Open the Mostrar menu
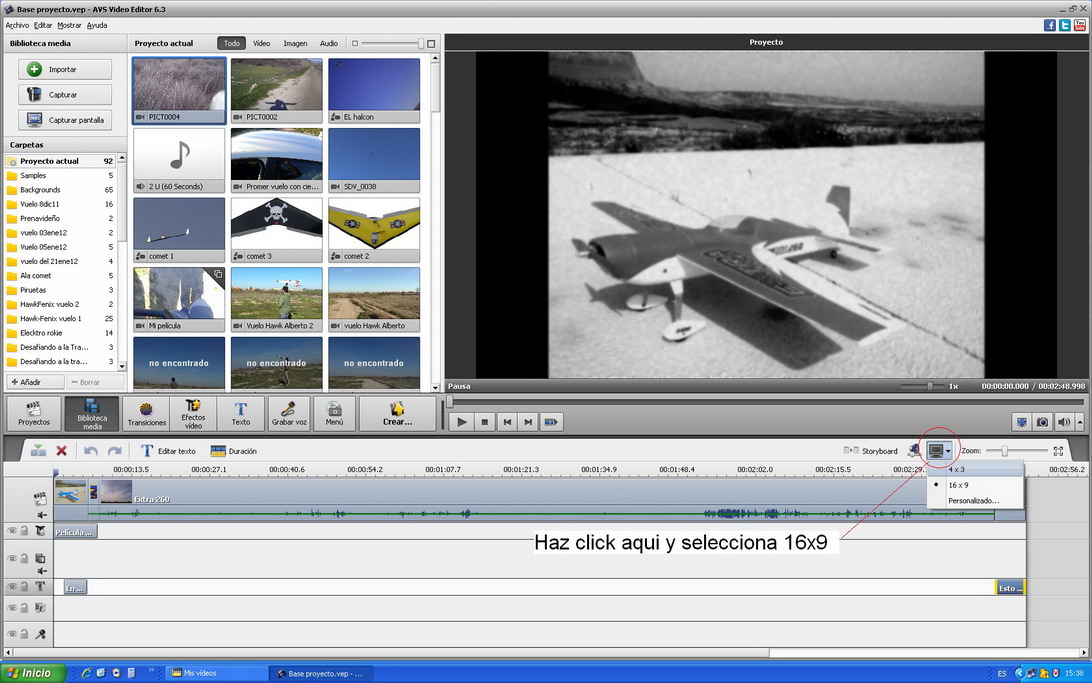 point(69,25)
